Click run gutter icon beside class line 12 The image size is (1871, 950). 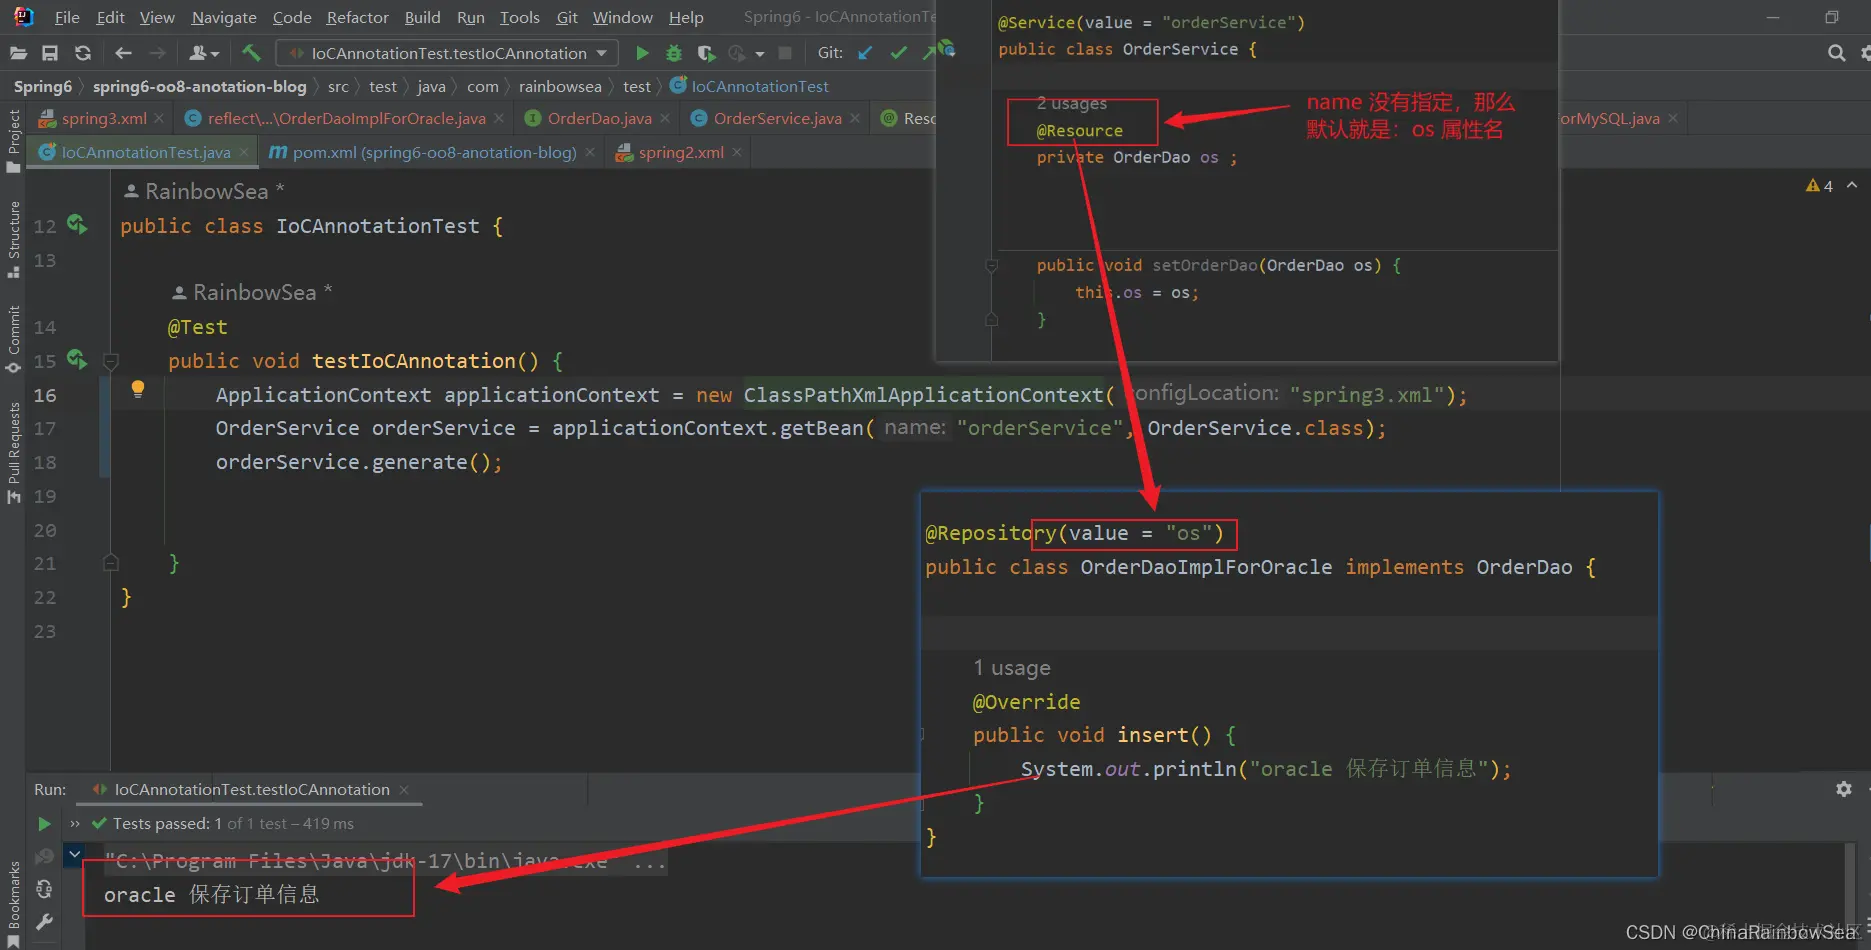(x=77, y=225)
